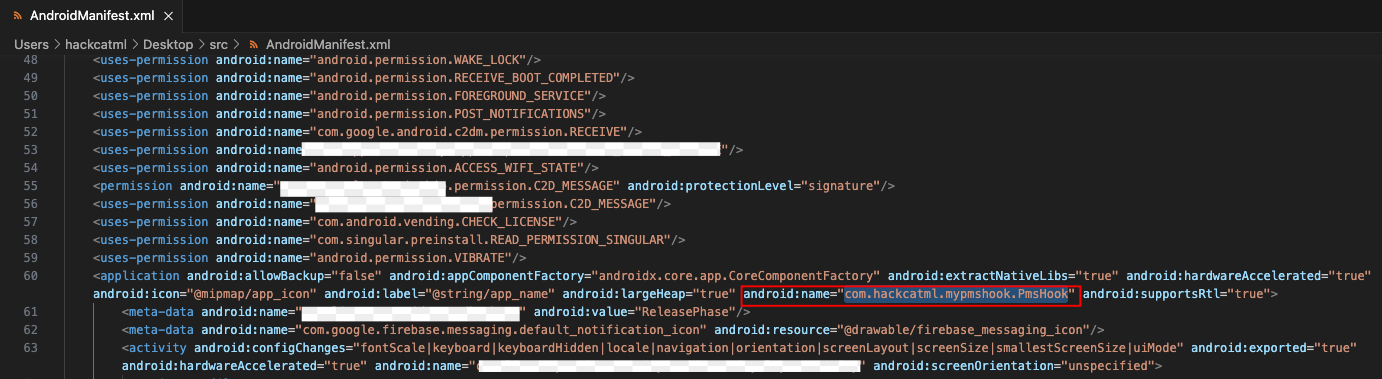Click line number 53 in the gutter
The height and width of the screenshot is (379, 1382).
(x=30, y=149)
